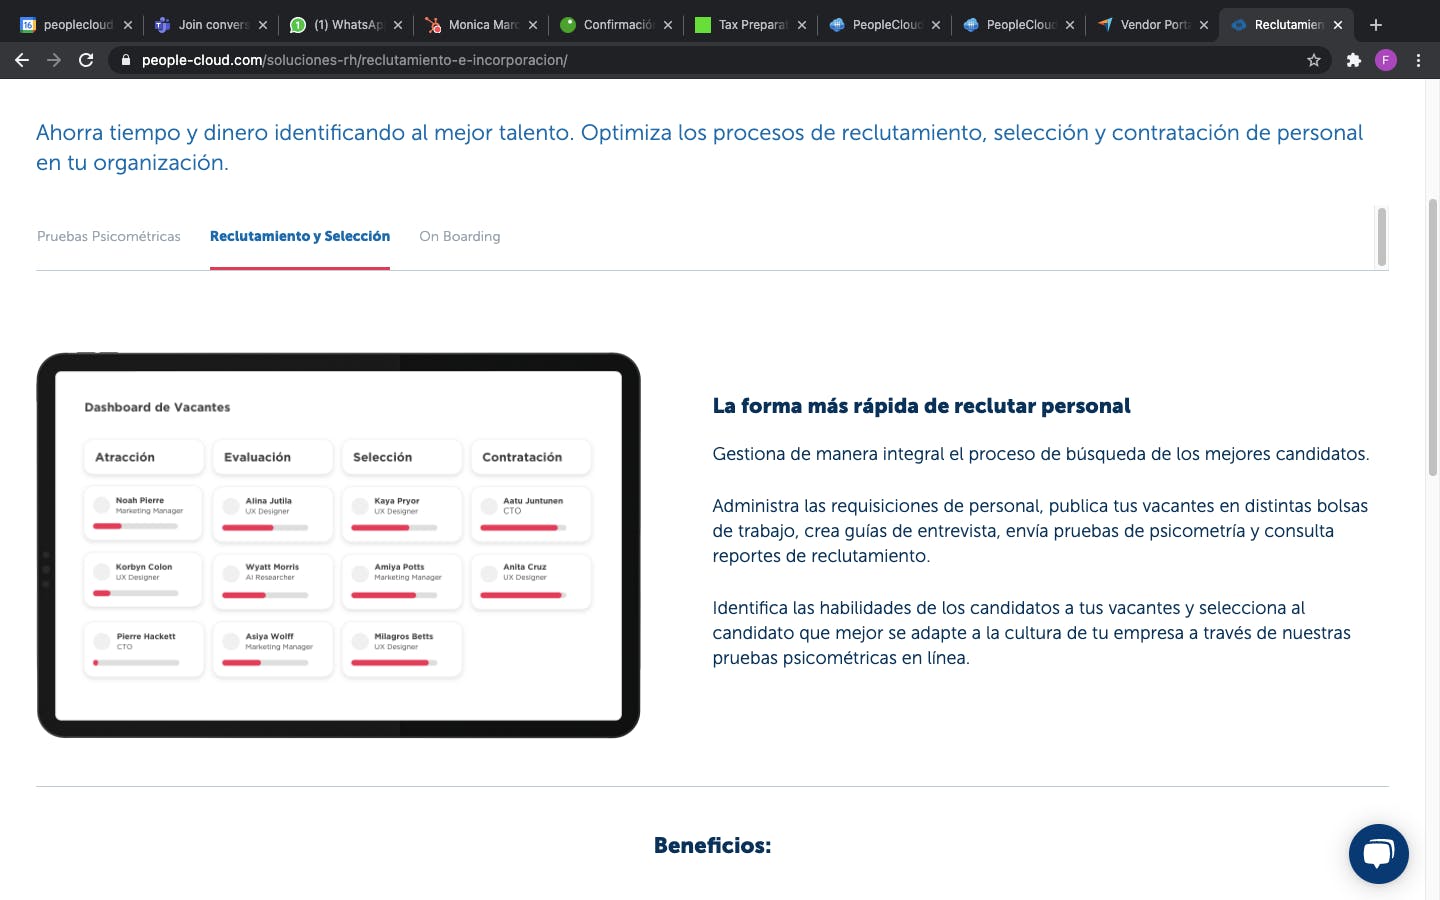Screen dimensions: 1440x900
Task: Close the Monica Mar tab
Action: [x=533, y=25]
